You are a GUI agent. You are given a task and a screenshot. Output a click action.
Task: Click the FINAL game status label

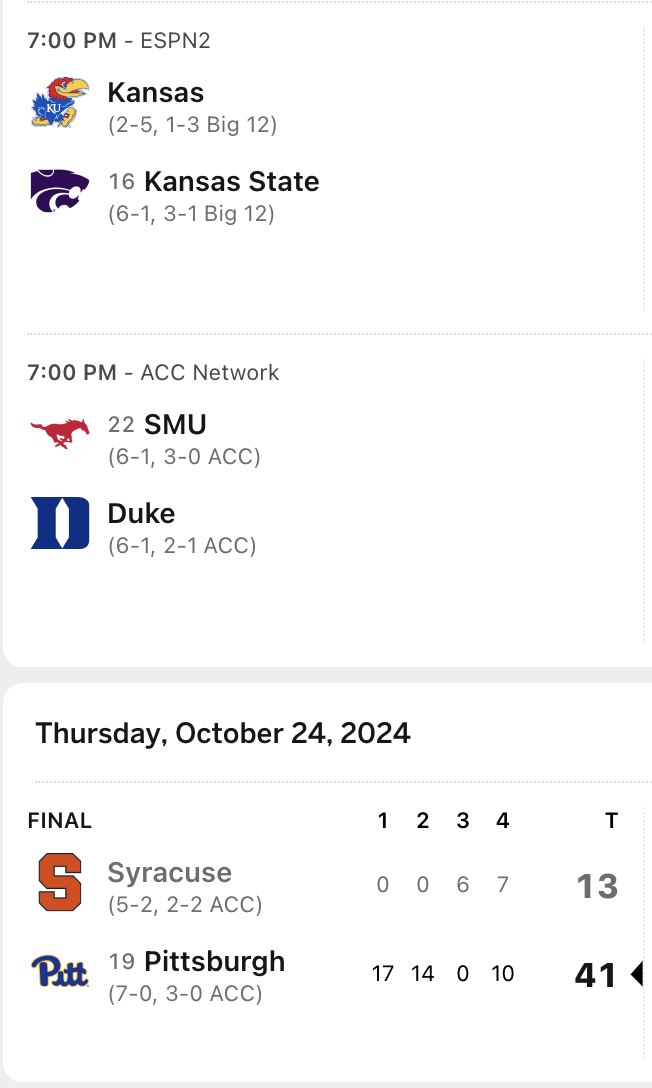(x=60, y=821)
